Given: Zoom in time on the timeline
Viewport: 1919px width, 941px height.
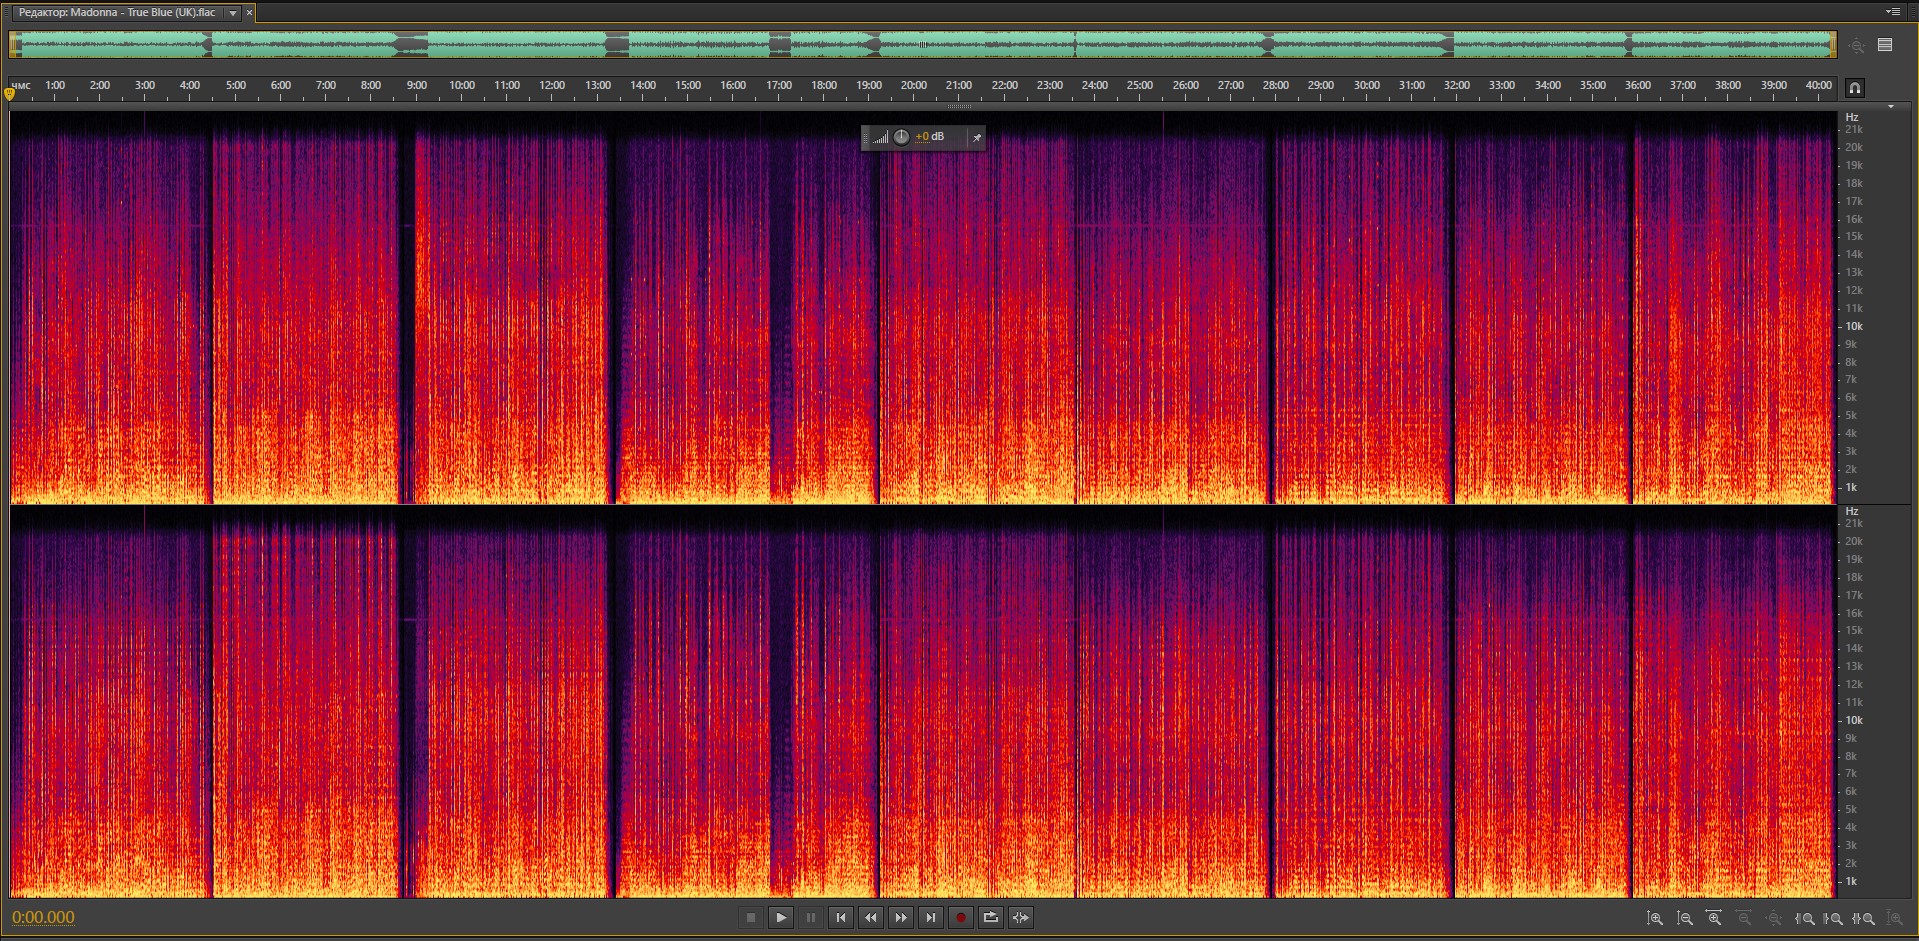Looking at the screenshot, I should [x=1714, y=918].
